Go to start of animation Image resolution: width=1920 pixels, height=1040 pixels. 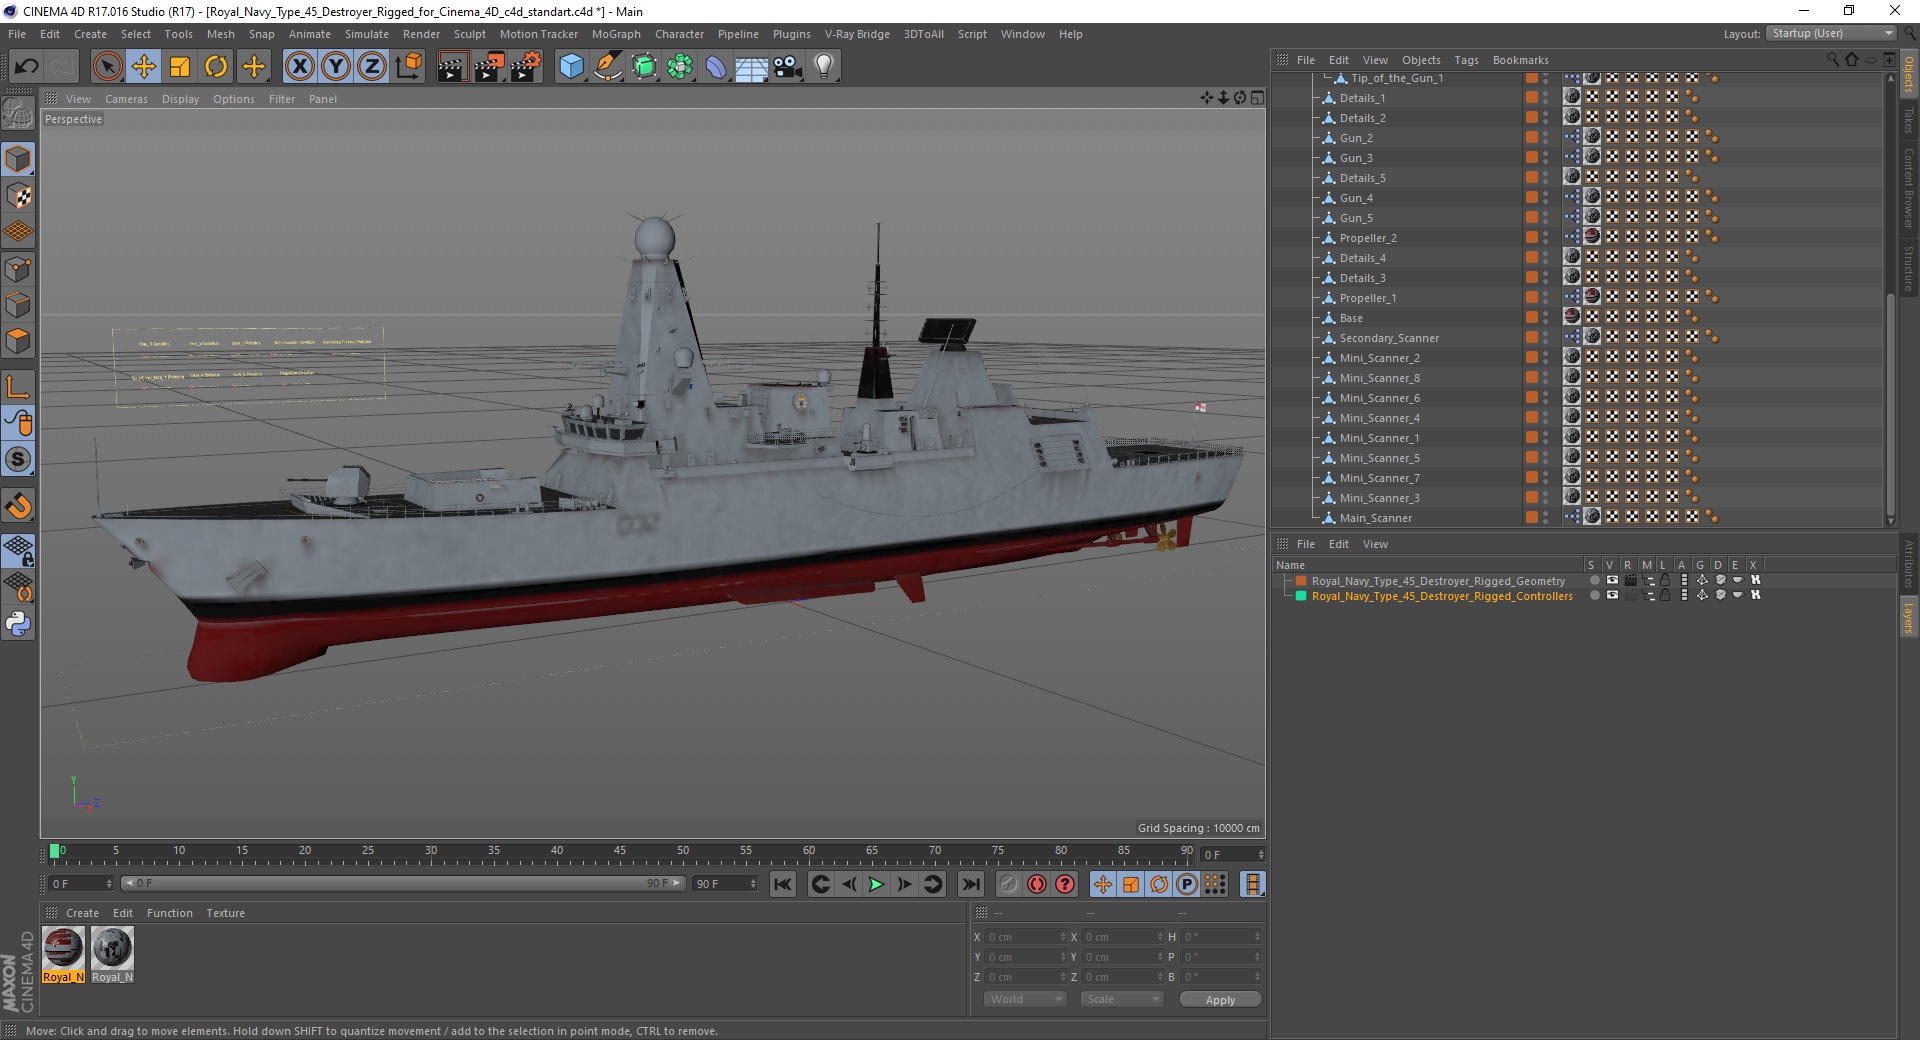tap(783, 884)
